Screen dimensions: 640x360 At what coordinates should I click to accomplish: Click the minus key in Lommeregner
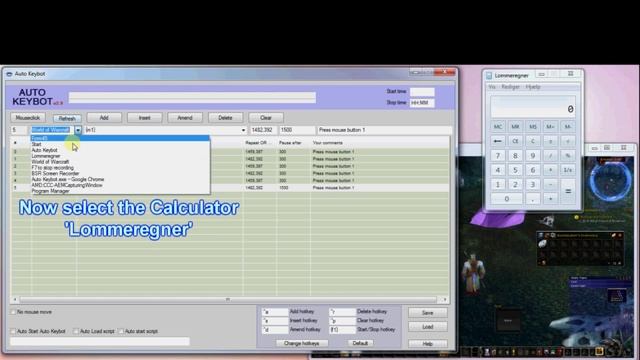(550, 184)
